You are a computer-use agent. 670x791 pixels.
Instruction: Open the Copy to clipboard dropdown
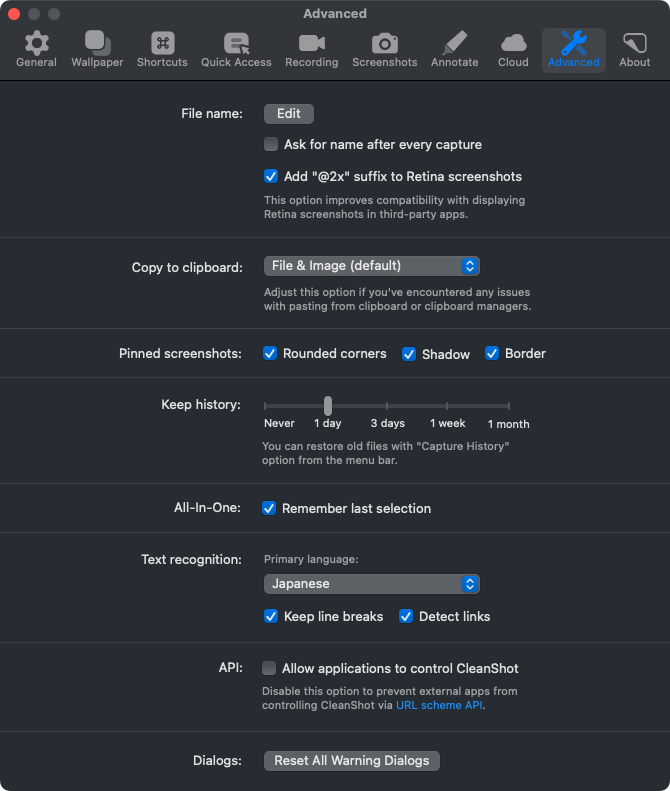pos(371,266)
